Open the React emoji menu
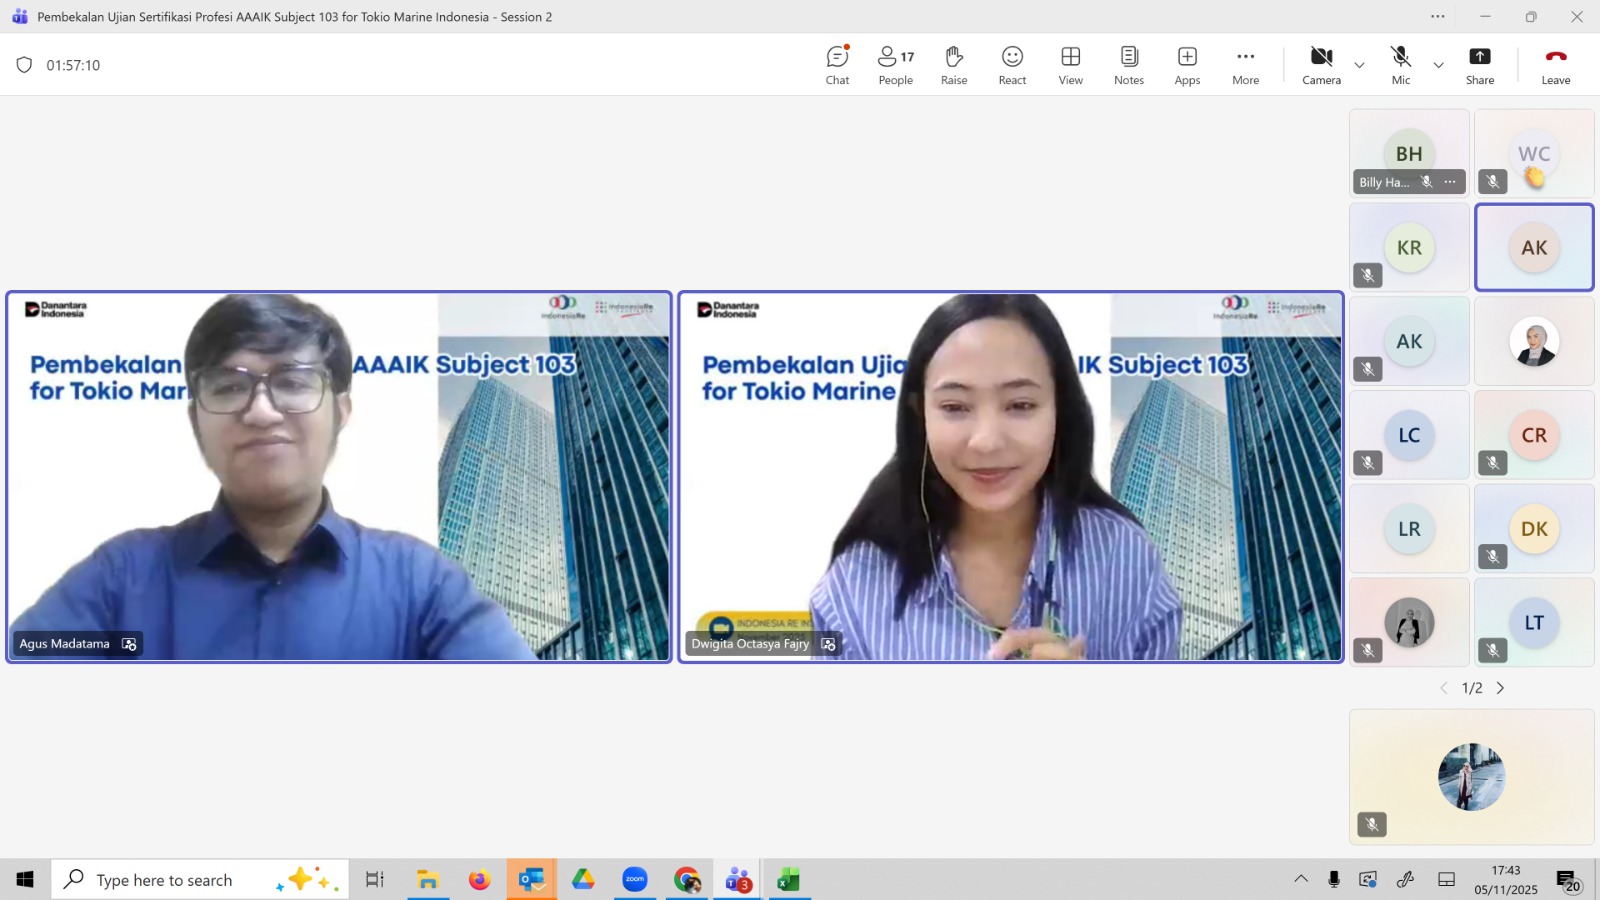Image resolution: width=1600 pixels, height=900 pixels. tap(1012, 66)
